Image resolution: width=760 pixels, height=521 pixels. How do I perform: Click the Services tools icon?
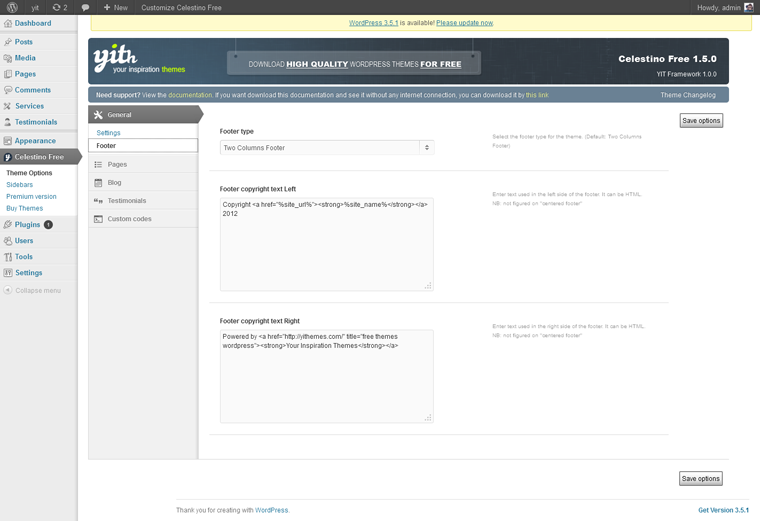8,106
